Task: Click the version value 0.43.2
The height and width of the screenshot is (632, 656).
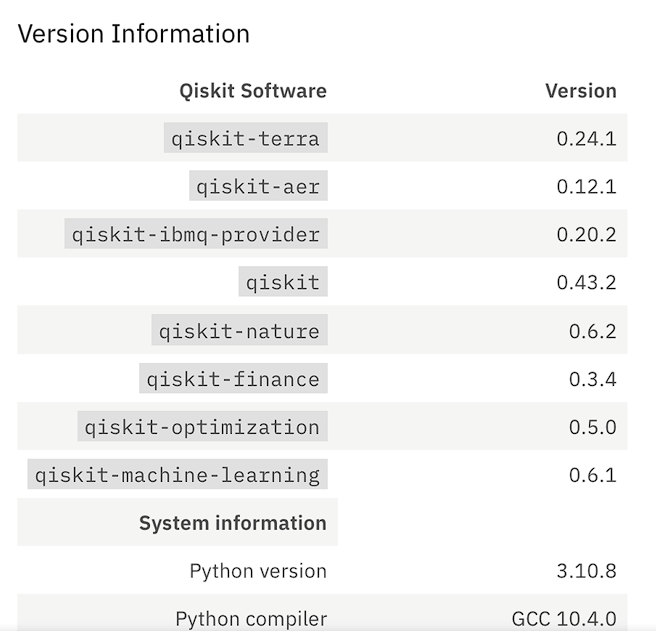Action: (x=586, y=283)
